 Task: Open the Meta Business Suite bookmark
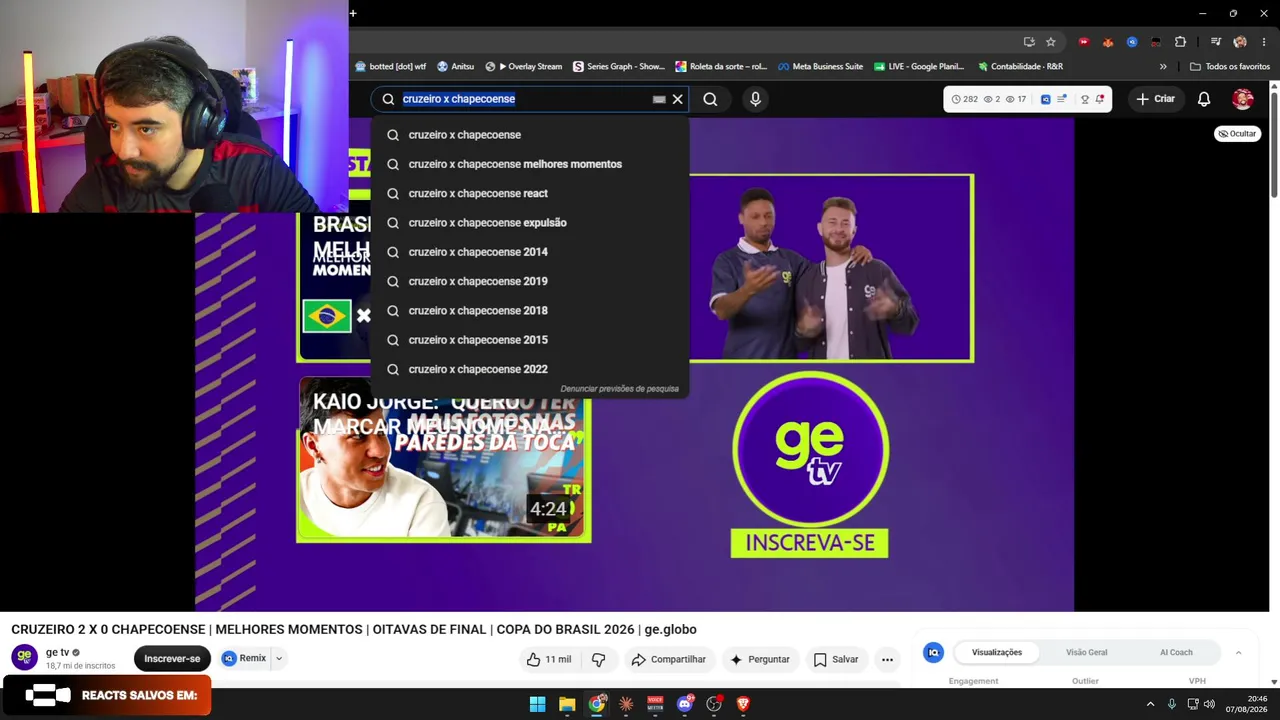tap(820, 67)
